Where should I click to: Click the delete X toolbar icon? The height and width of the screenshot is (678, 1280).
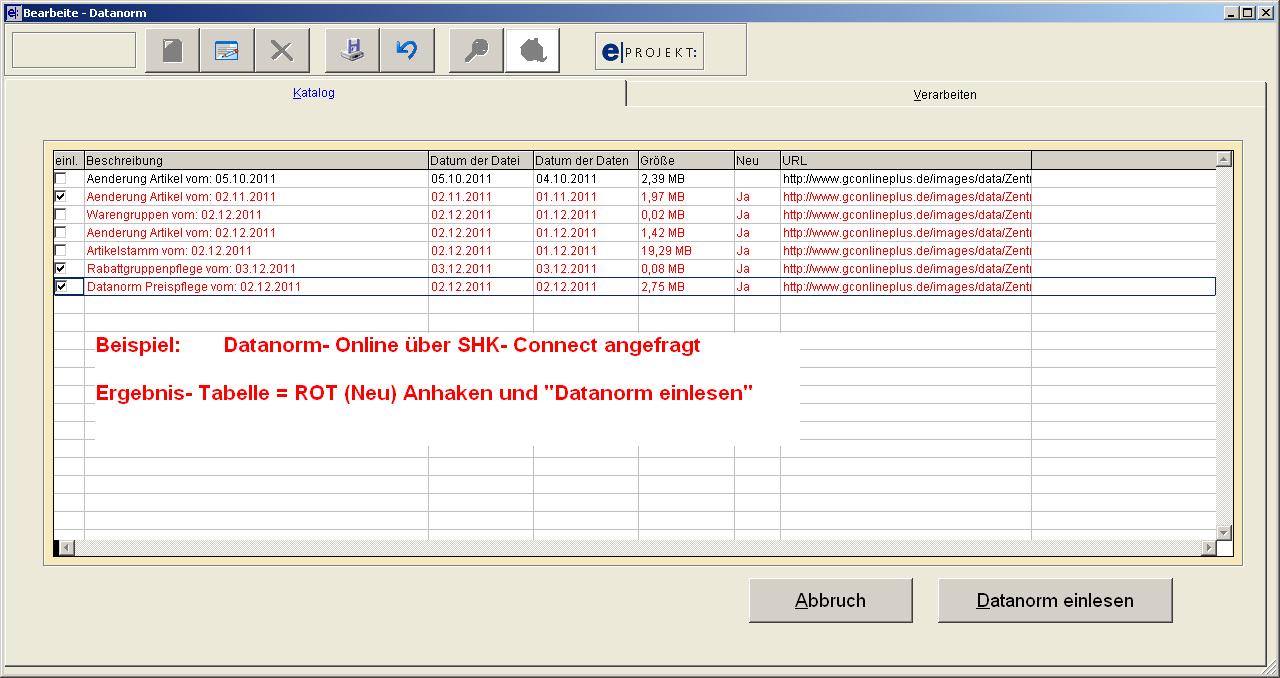(x=282, y=51)
